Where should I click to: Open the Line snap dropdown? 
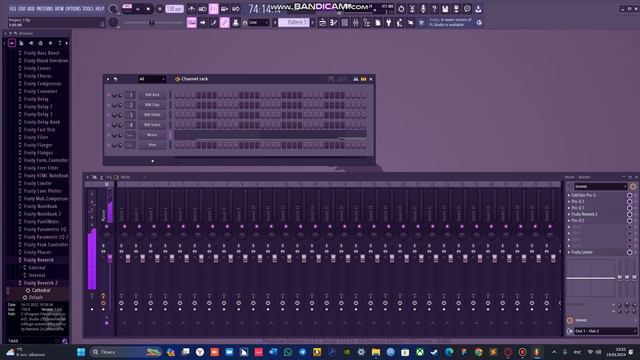[x=259, y=23]
